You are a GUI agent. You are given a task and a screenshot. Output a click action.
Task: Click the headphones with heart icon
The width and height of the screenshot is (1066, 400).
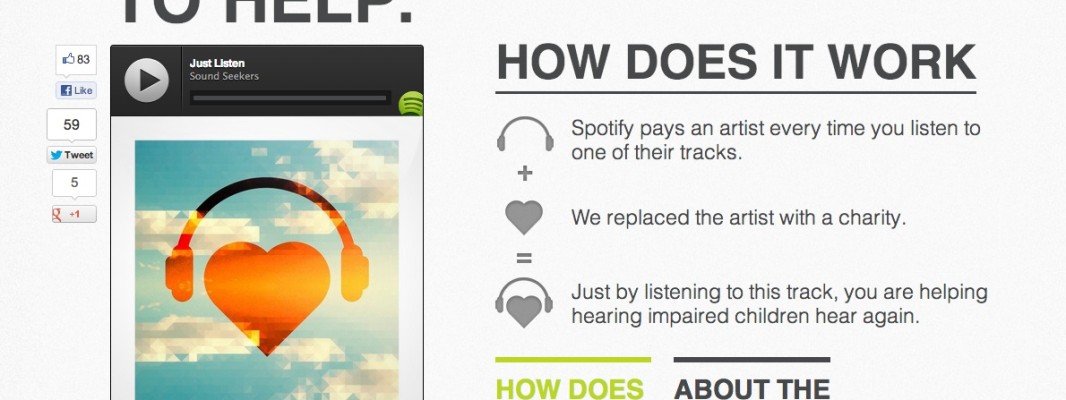pos(524,303)
